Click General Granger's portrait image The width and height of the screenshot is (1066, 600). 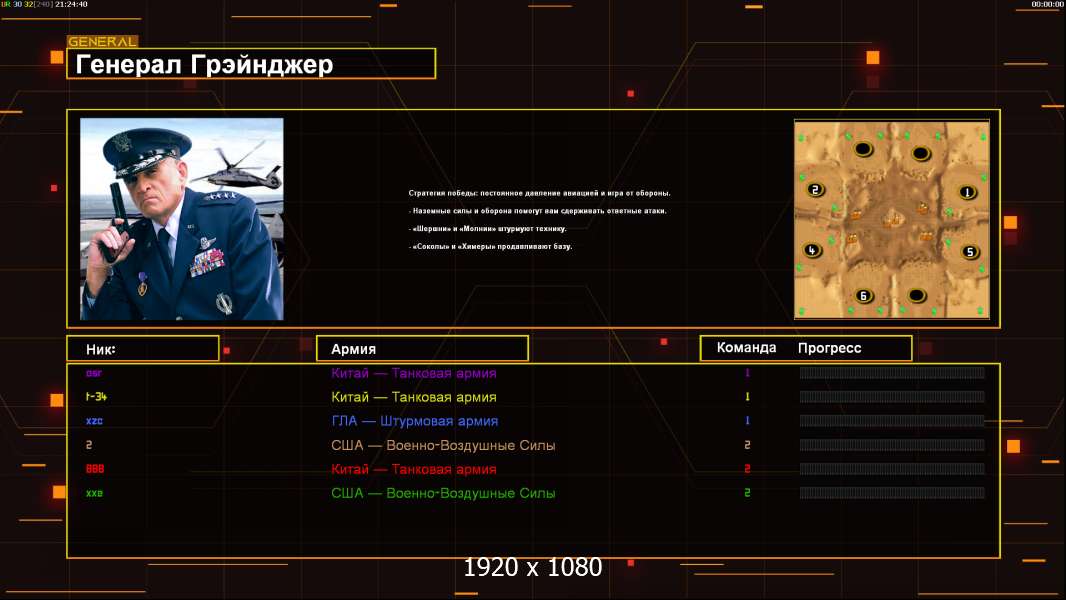pyautogui.click(x=181, y=219)
